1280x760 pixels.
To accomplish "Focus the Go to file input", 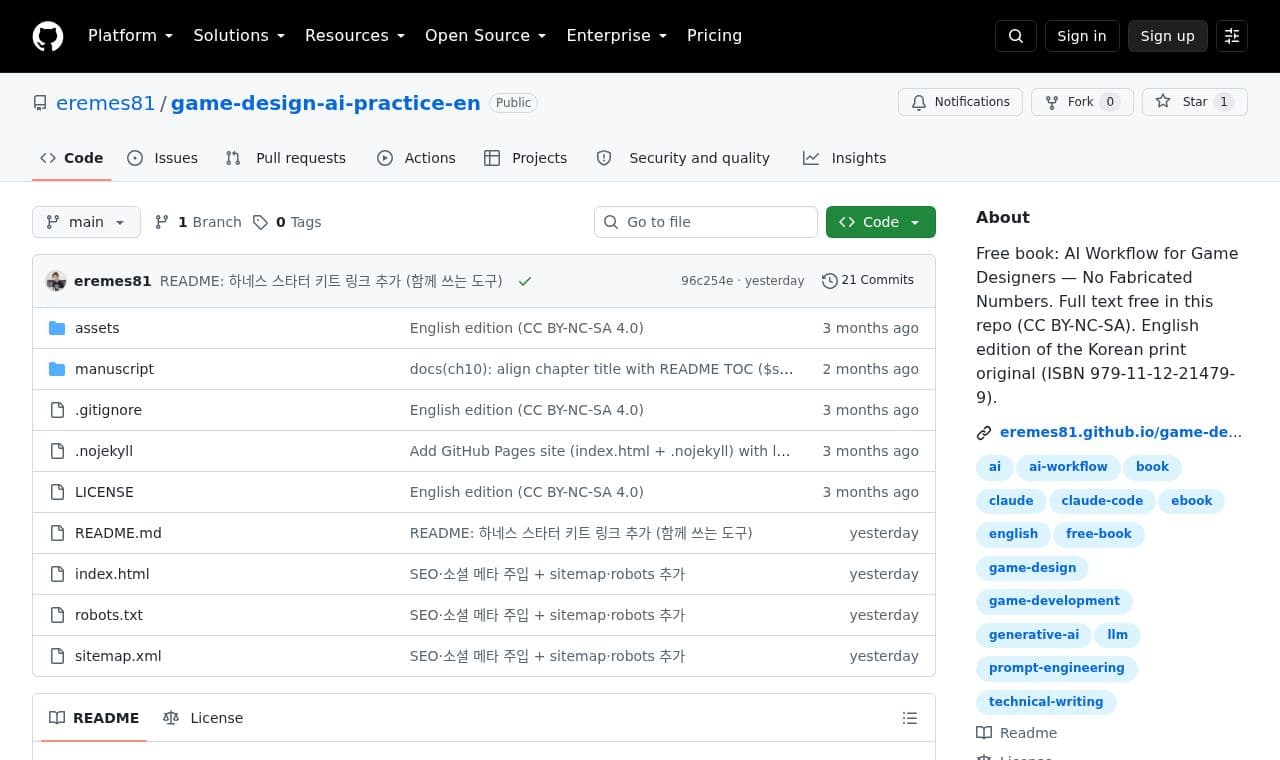I will click(706, 222).
